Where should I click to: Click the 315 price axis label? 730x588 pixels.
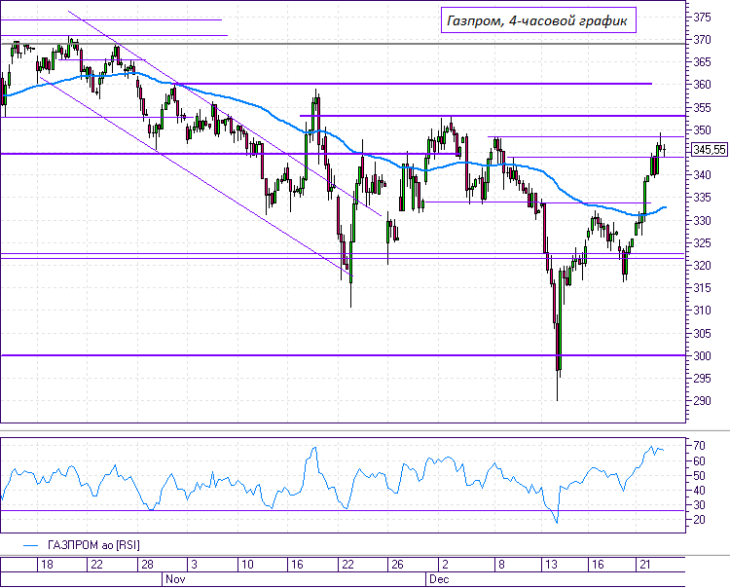pos(702,288)
